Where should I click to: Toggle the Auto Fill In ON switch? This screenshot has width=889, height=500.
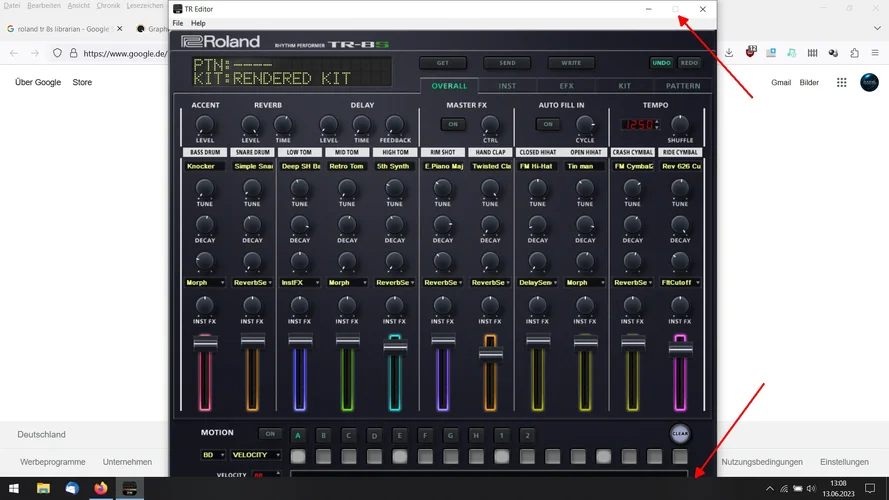(x=547, y=125)
